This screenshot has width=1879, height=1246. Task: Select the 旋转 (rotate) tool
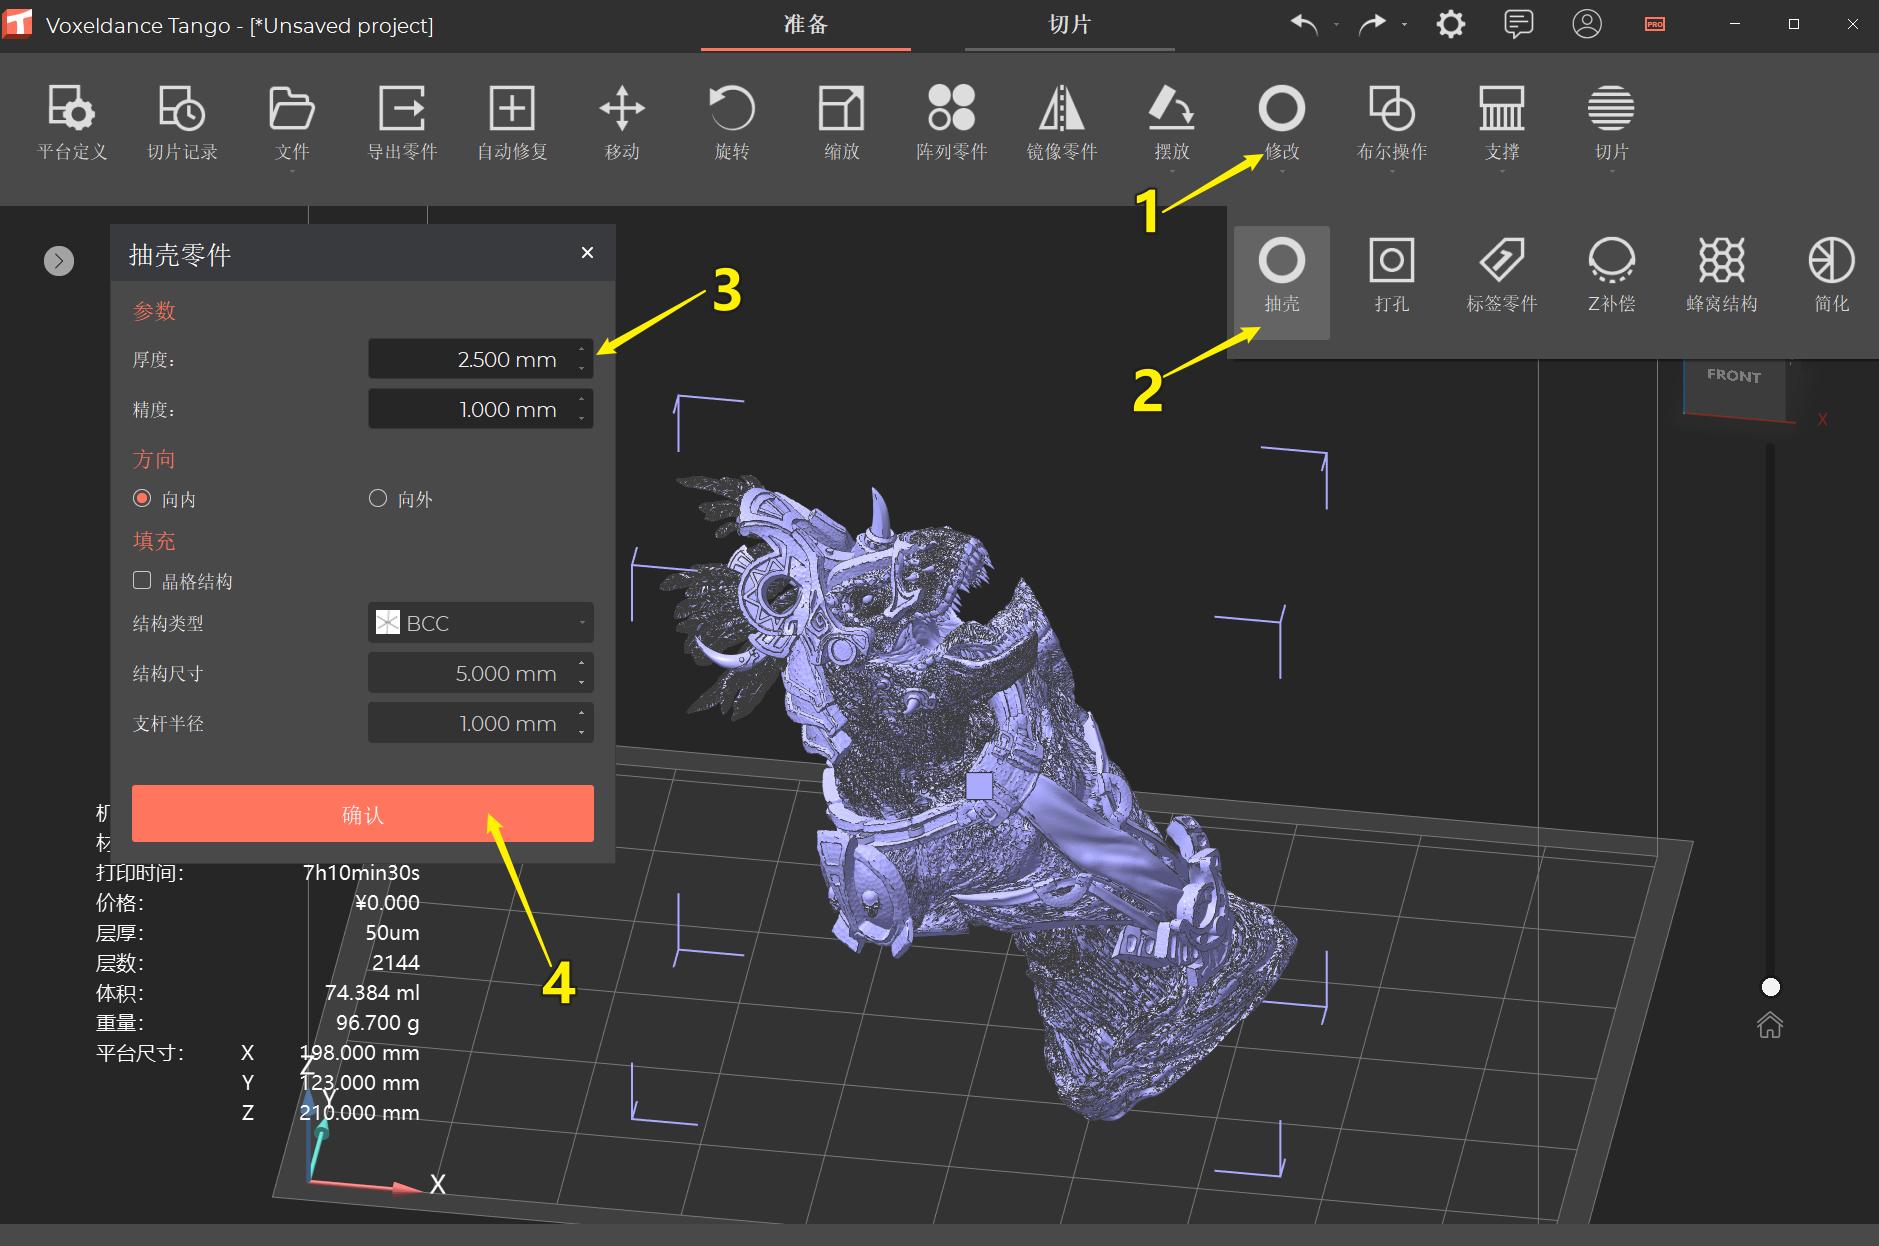pyautogui.click(x=730, y=122)
